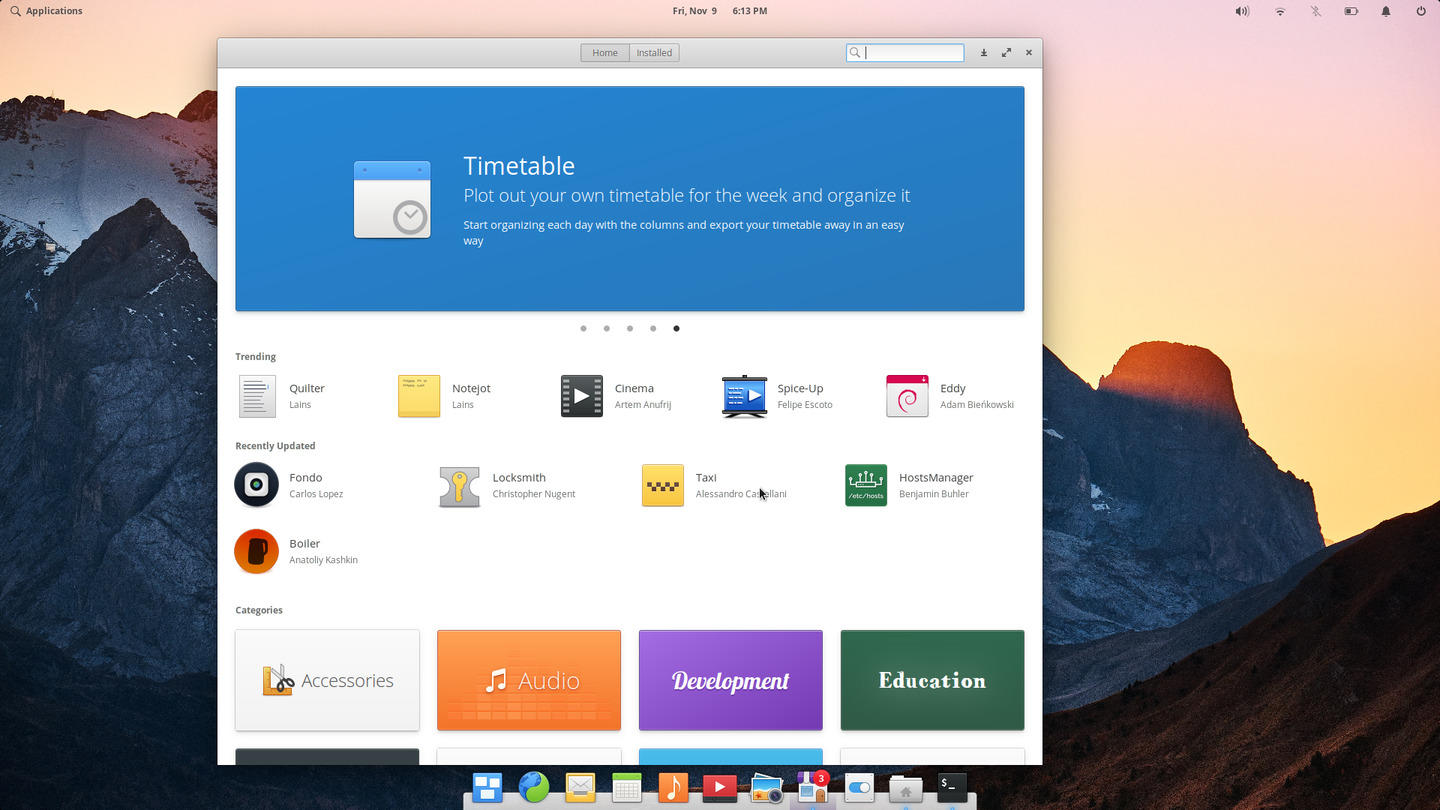Screen dimensions: 1440x810
Task: Select the third banner carousel dot
Action: 630,328
